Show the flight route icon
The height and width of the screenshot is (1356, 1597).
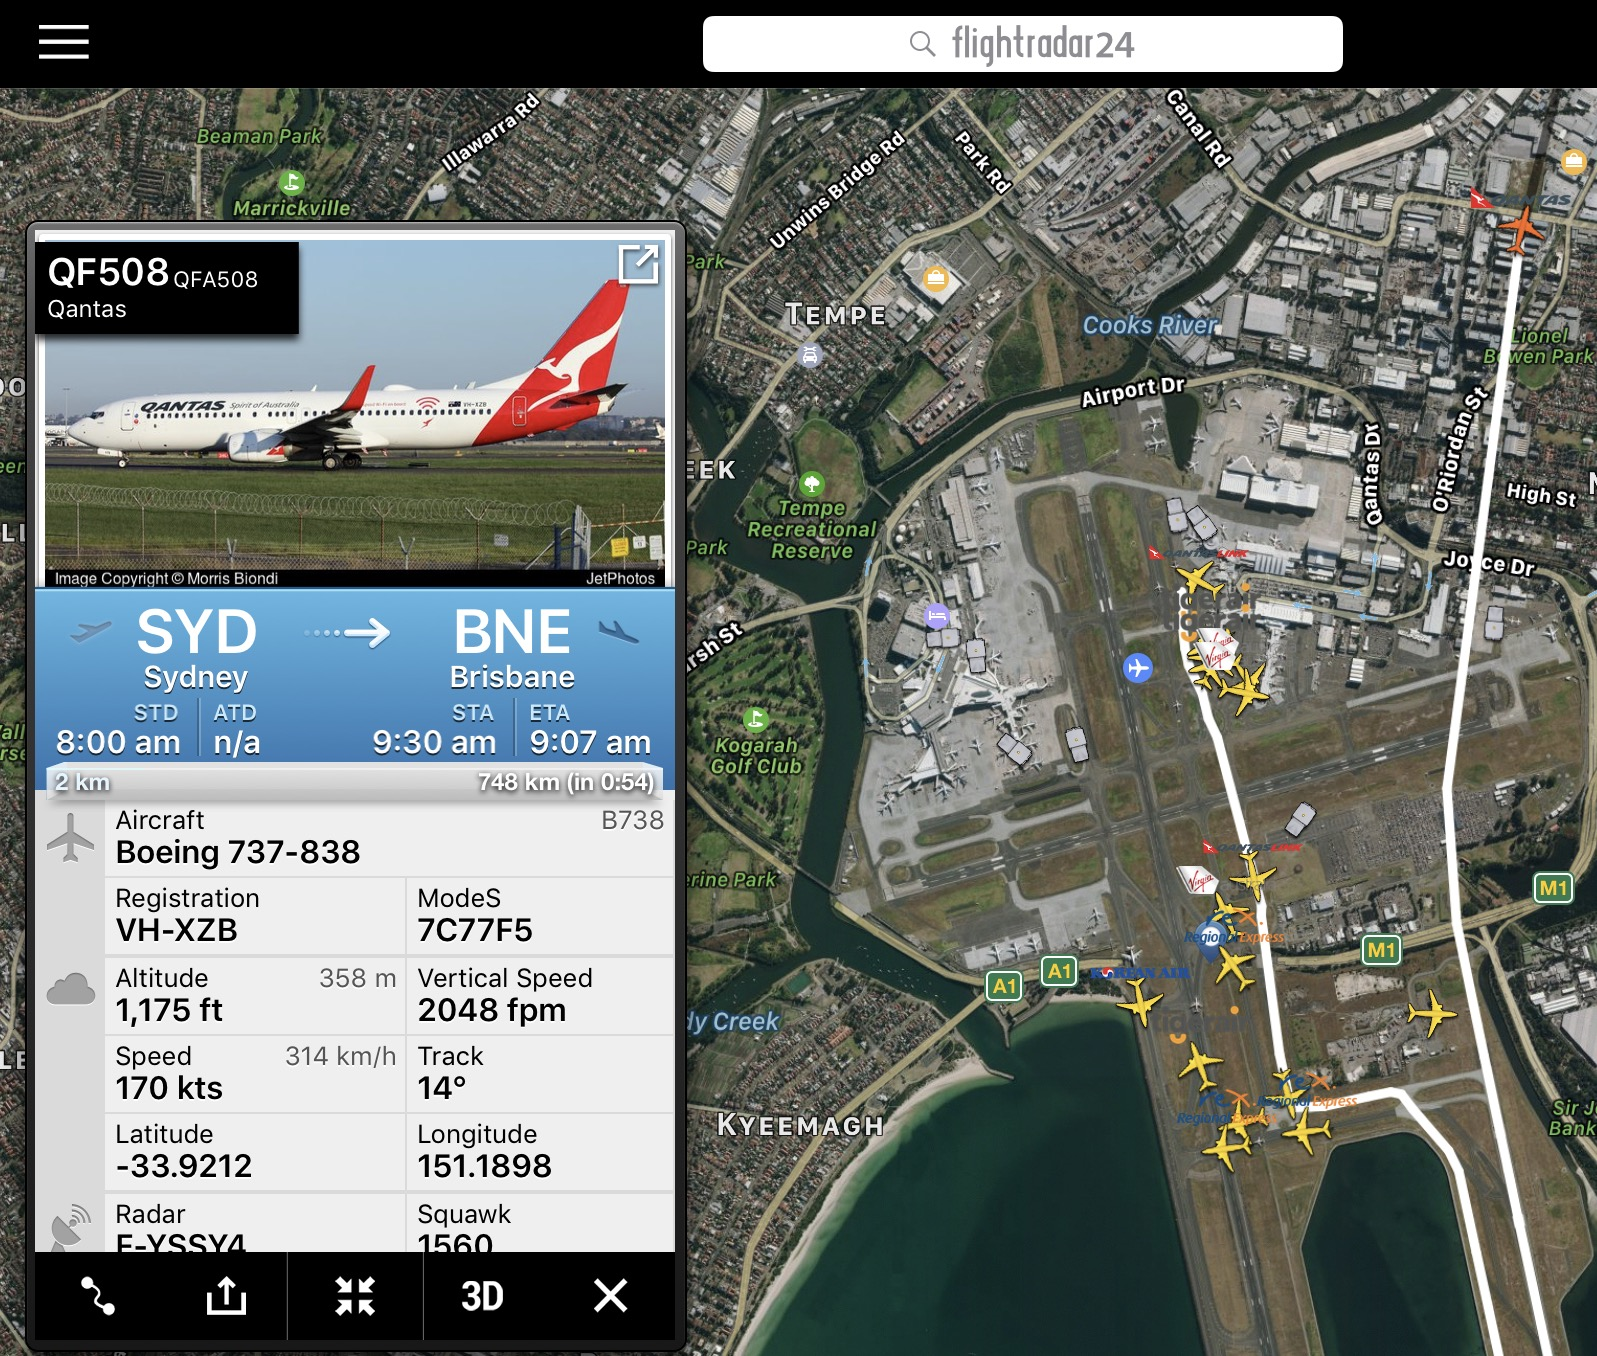(x=98, y=1296)
